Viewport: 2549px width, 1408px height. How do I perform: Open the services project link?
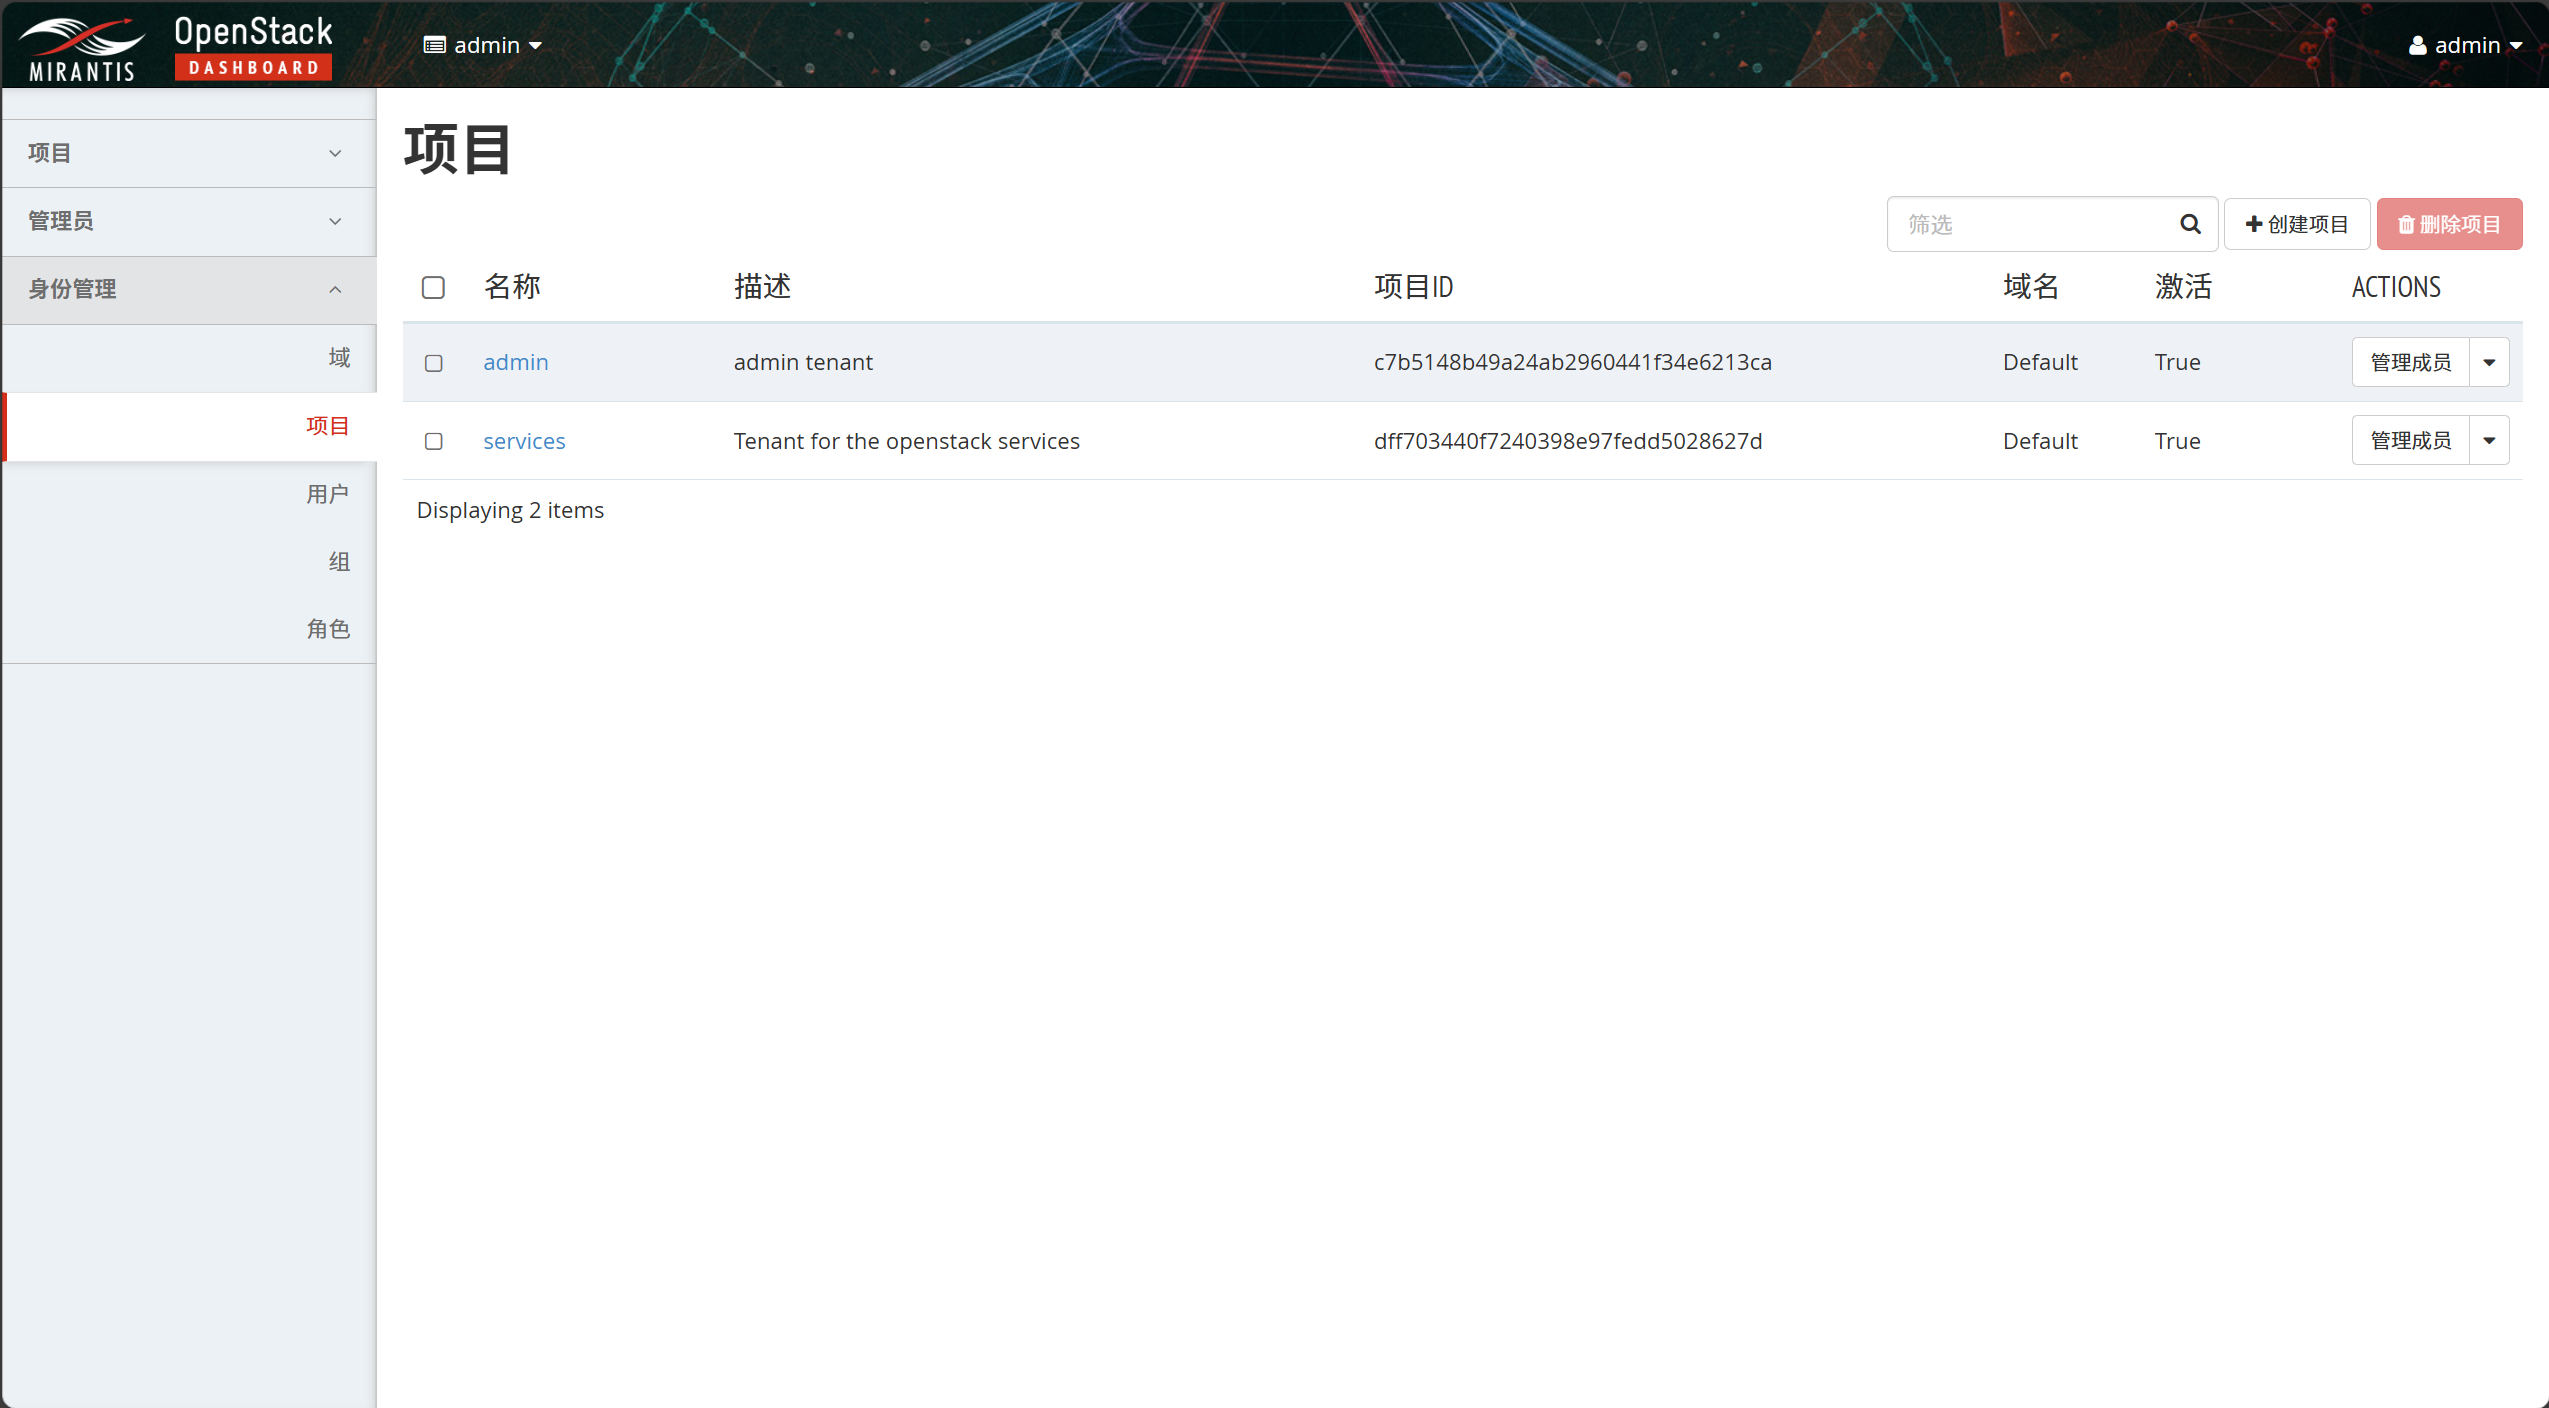[x=524, y=441]
